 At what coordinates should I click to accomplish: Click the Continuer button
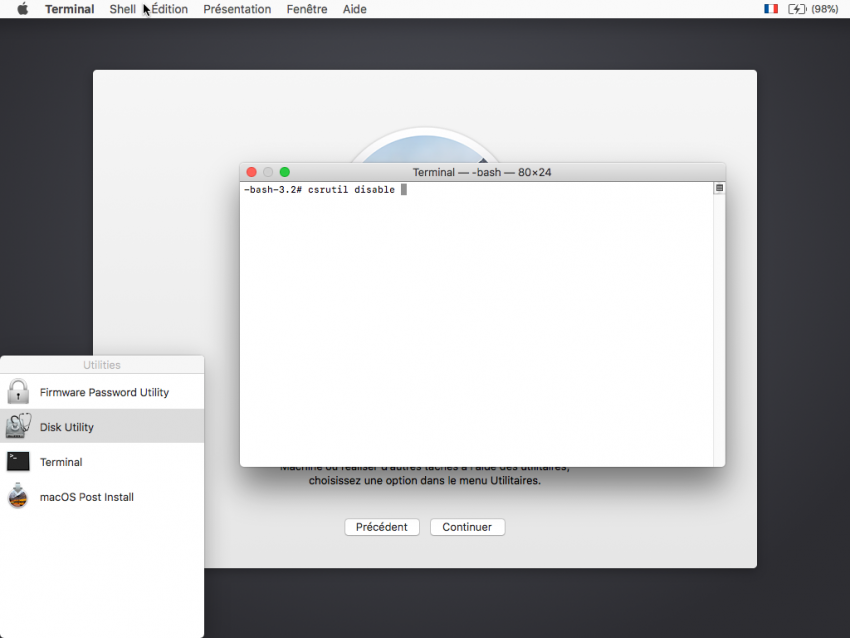click(467, 527)
